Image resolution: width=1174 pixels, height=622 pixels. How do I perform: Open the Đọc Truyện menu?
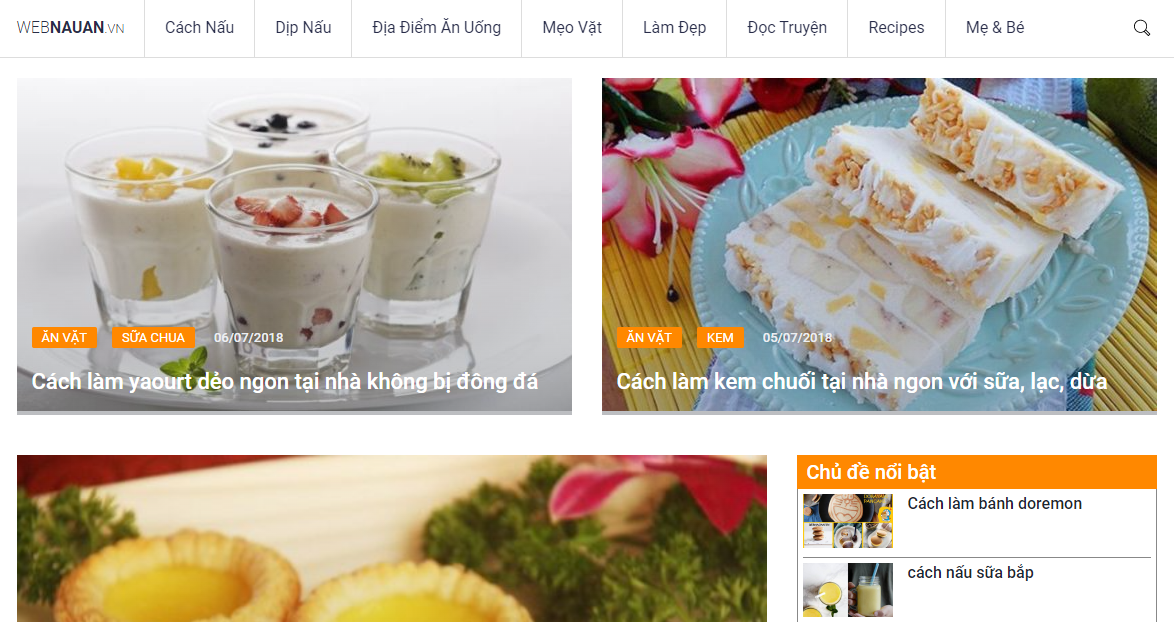pos(787,28)
